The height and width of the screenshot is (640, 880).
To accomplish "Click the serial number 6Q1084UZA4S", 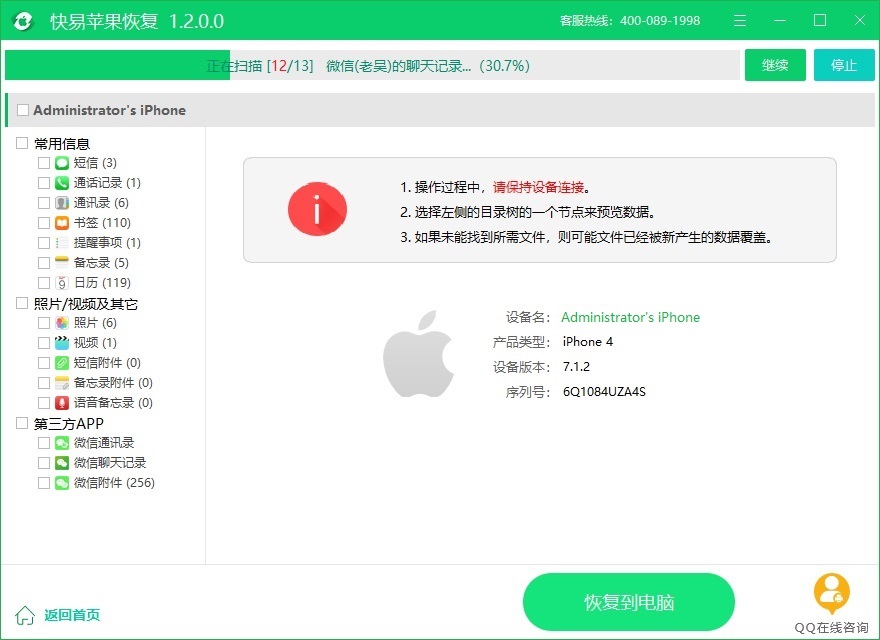I will (x=604, y=392).
